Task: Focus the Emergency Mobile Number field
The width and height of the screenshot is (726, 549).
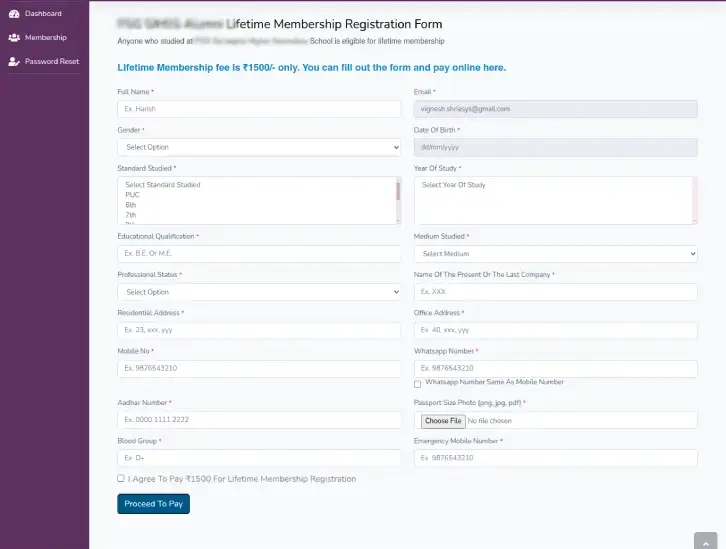Action: (556, 458)
